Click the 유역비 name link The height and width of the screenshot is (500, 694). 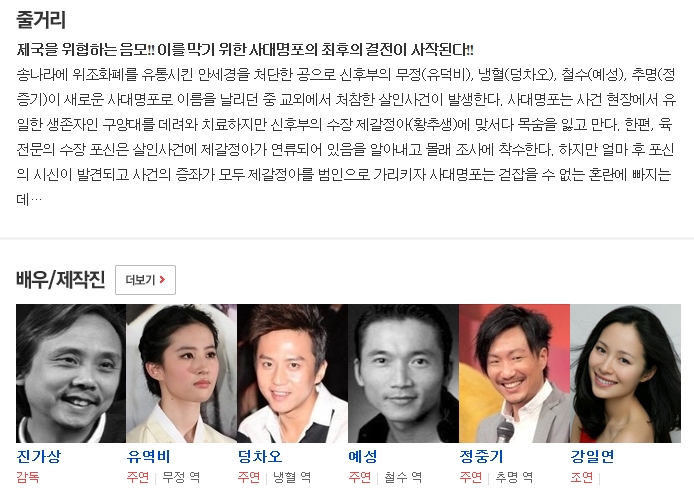[148, 456]
